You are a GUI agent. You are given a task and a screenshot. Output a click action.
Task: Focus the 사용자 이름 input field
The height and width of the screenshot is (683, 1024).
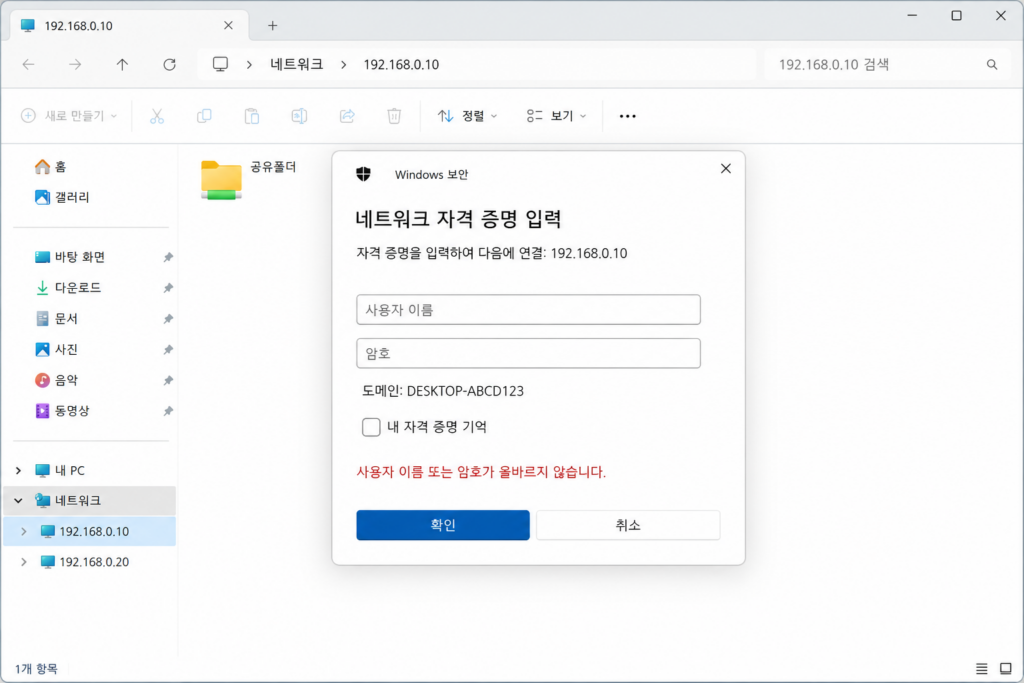pos(528,310)
